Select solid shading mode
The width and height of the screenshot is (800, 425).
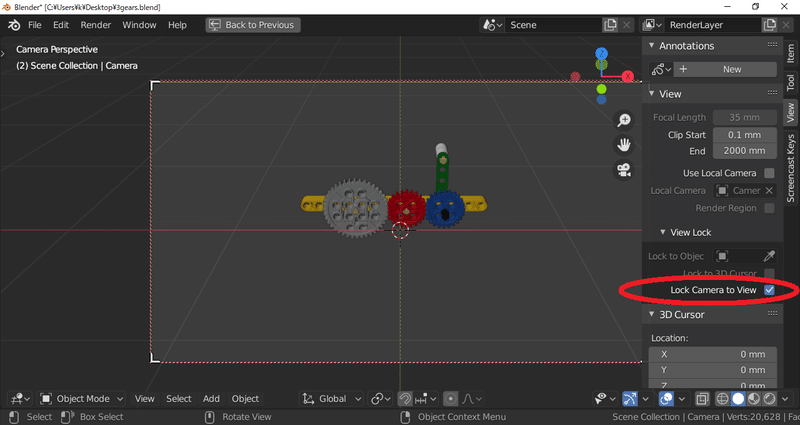point(738,399)
